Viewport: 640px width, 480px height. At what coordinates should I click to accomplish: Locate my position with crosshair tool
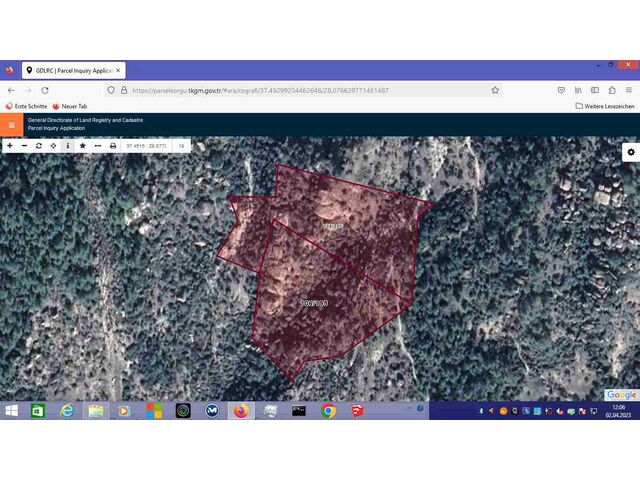[x=53, y=146]
